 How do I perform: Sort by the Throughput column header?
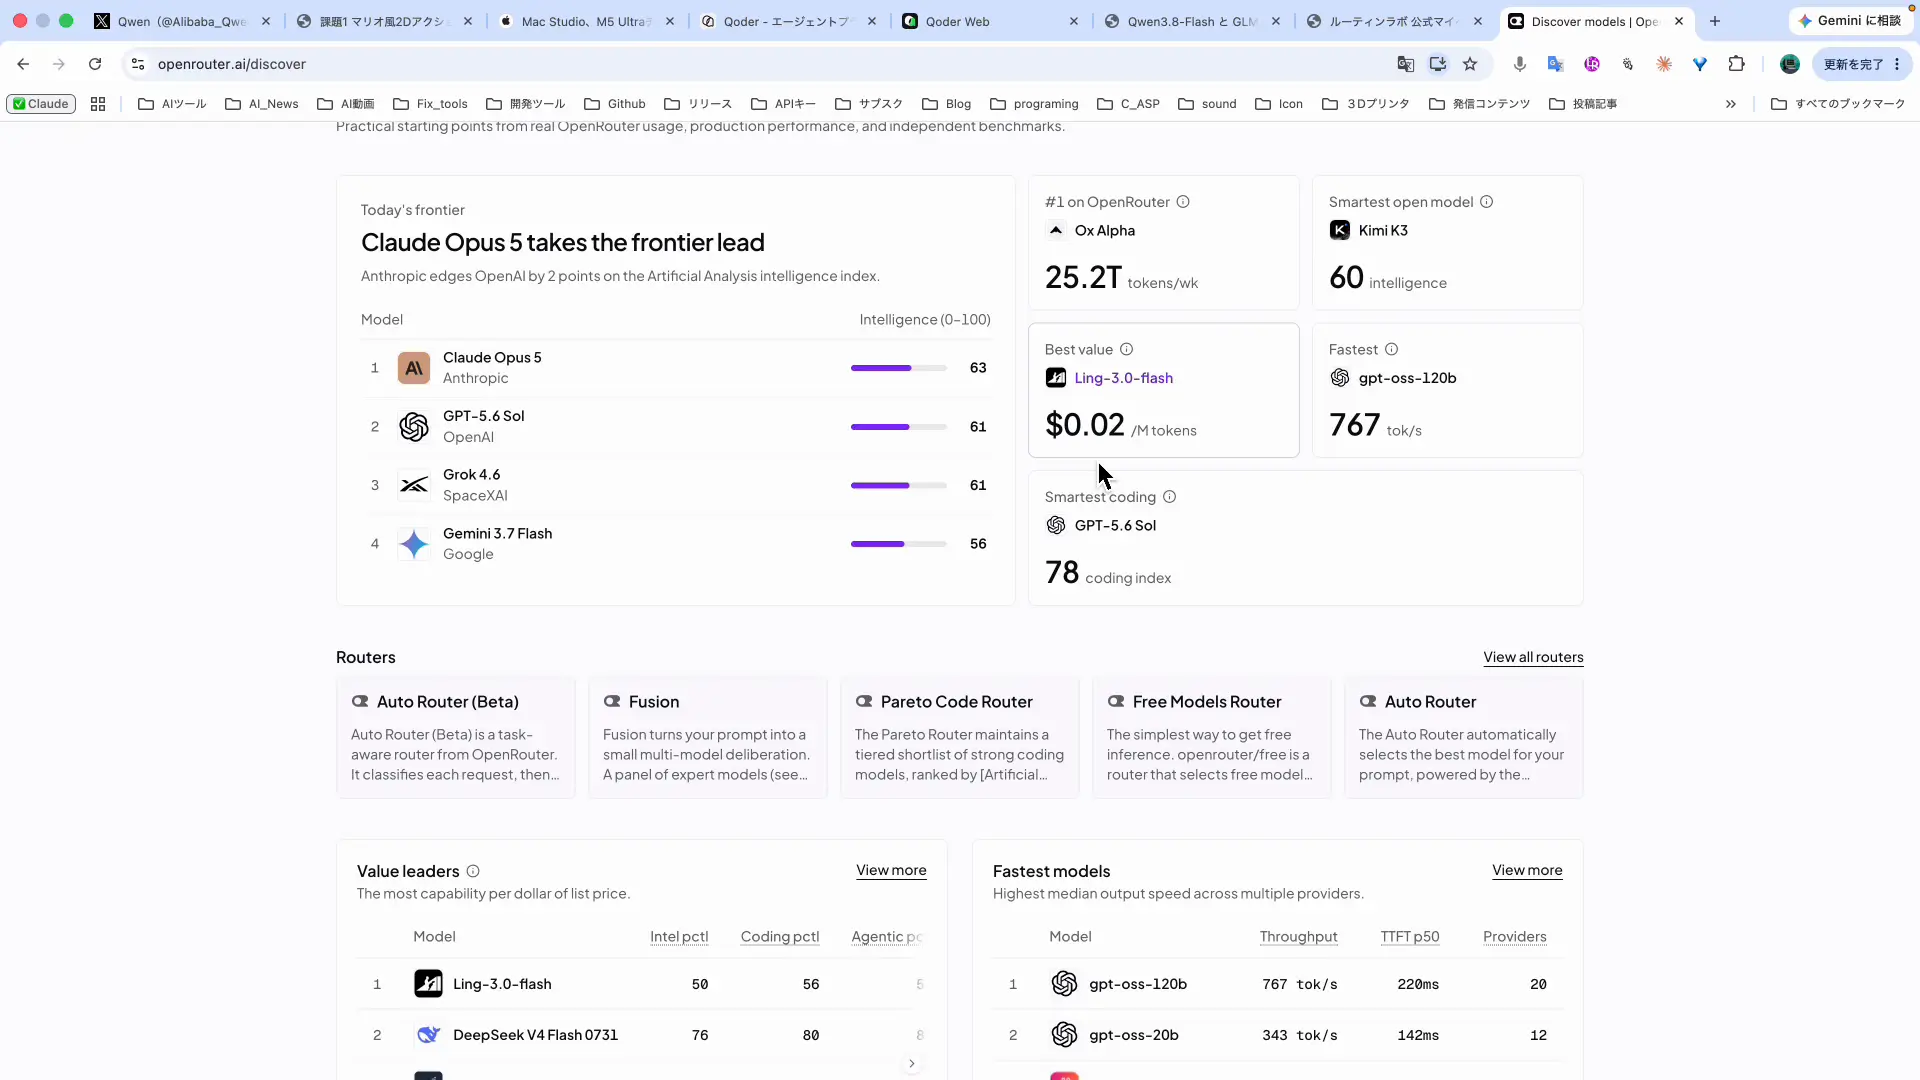[x=1298, y=937]
